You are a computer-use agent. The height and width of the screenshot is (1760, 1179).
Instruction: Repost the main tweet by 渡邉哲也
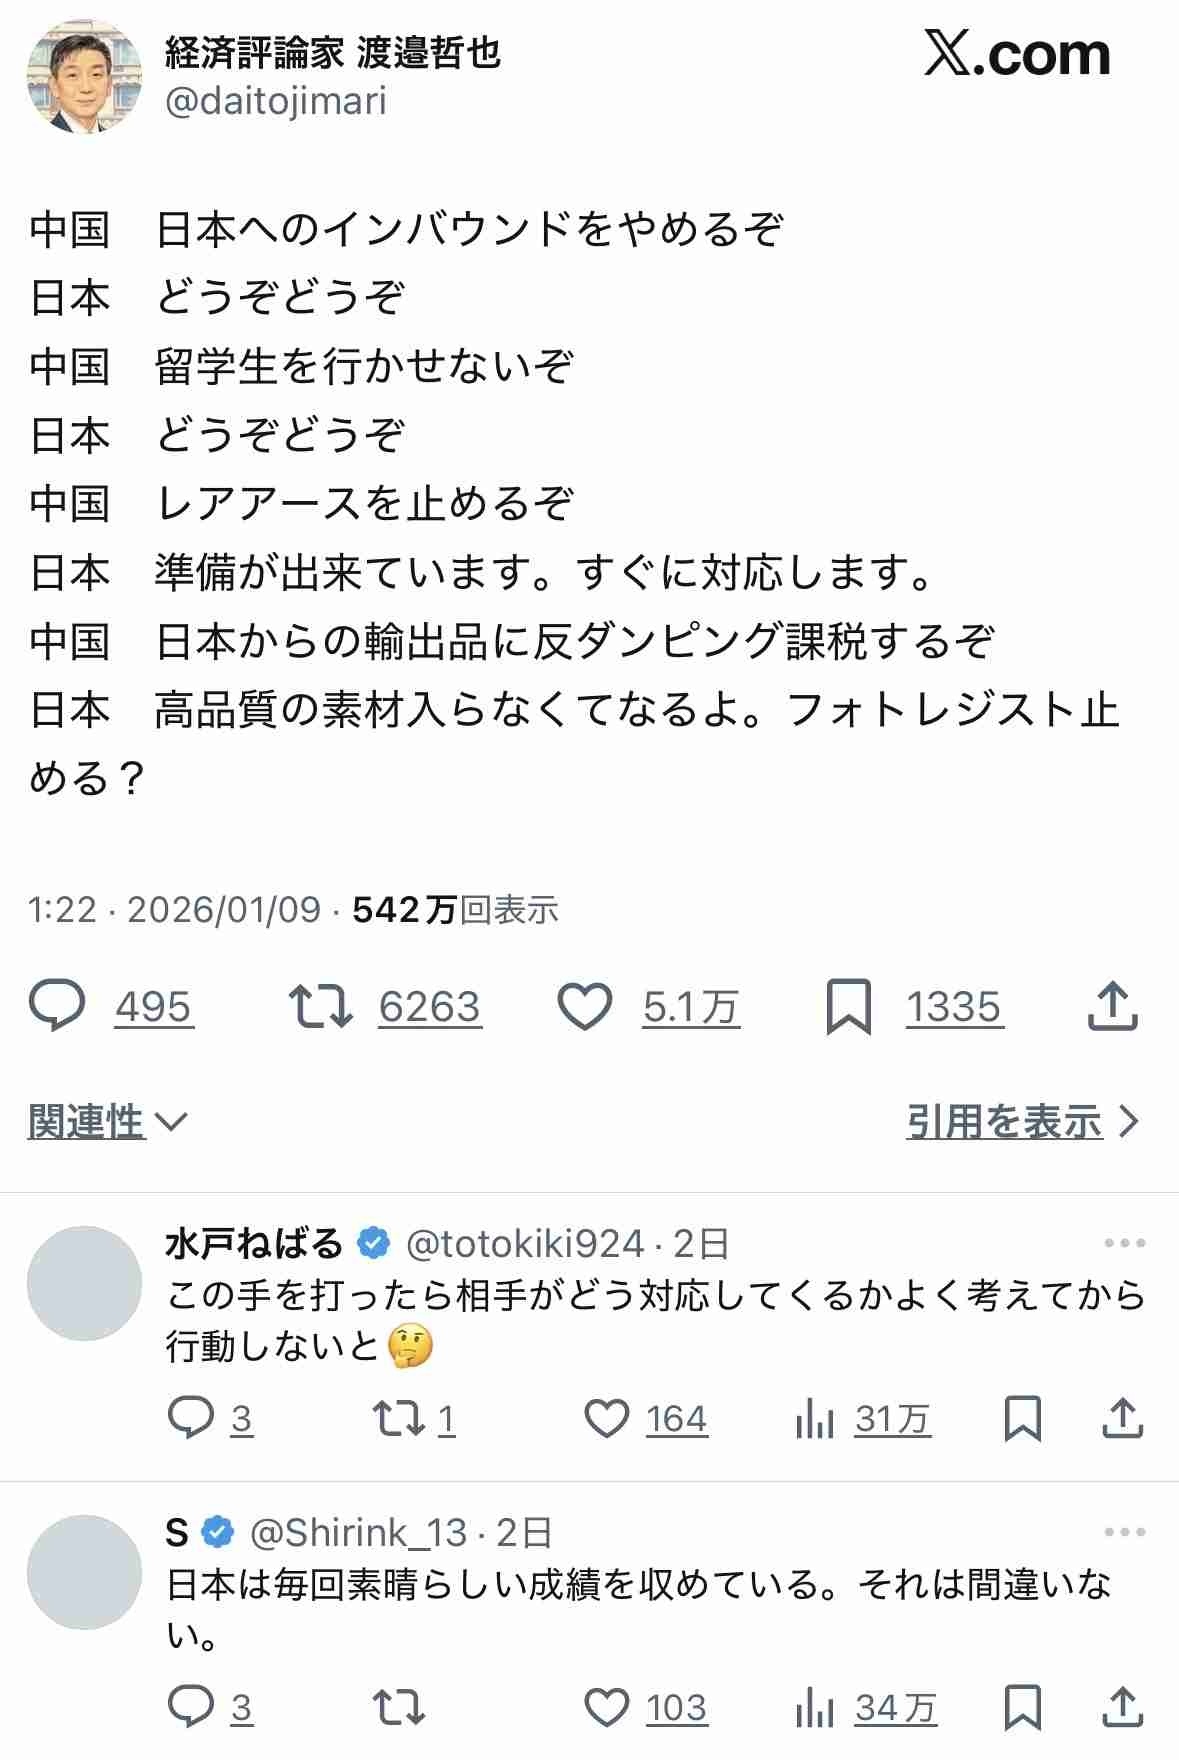(x=320, y=1006)
